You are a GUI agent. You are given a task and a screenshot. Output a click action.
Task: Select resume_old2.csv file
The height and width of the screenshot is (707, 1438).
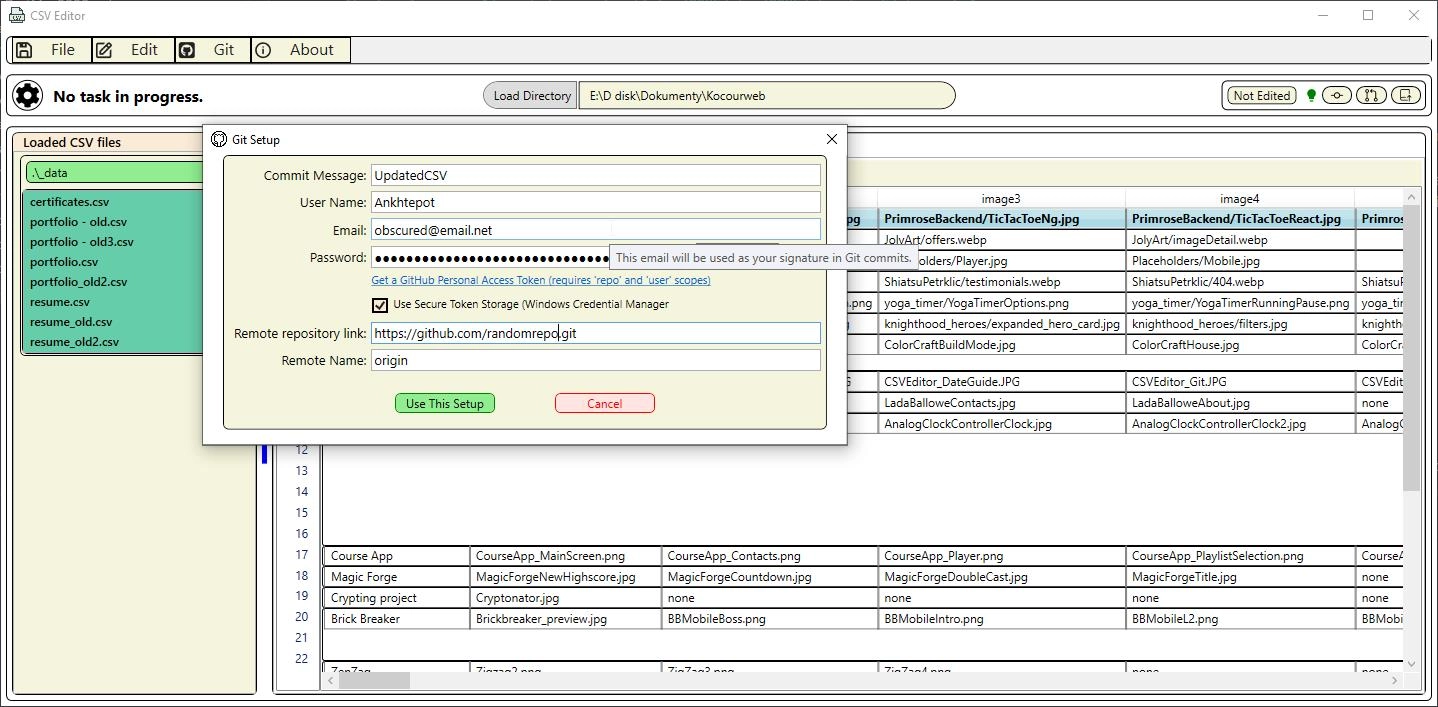click(74, 342)
